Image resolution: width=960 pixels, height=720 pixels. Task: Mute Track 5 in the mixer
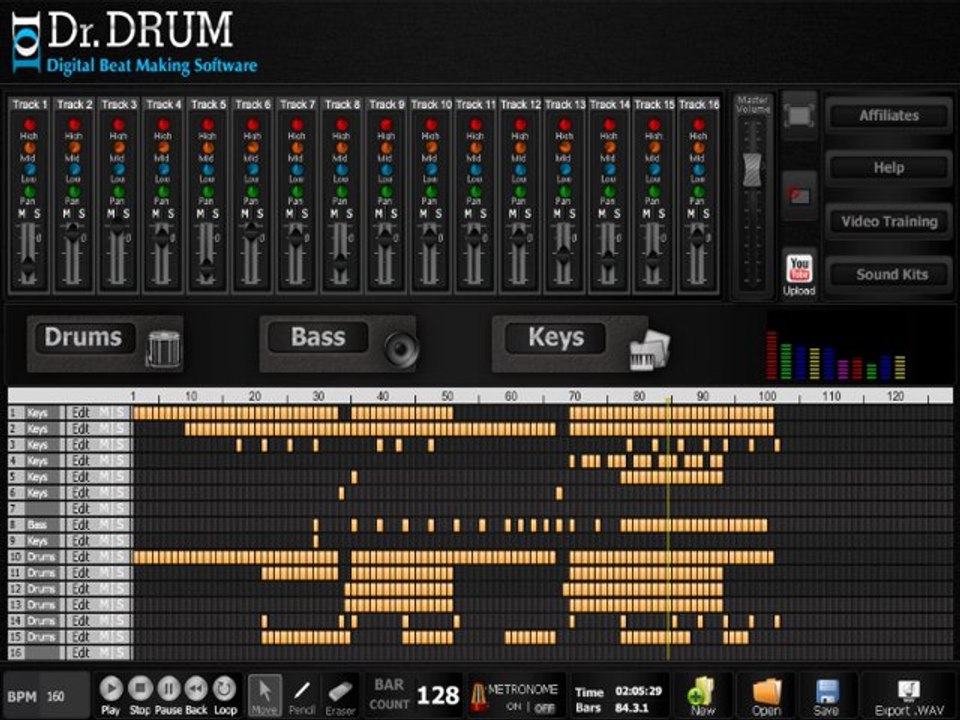click(201, 214)
